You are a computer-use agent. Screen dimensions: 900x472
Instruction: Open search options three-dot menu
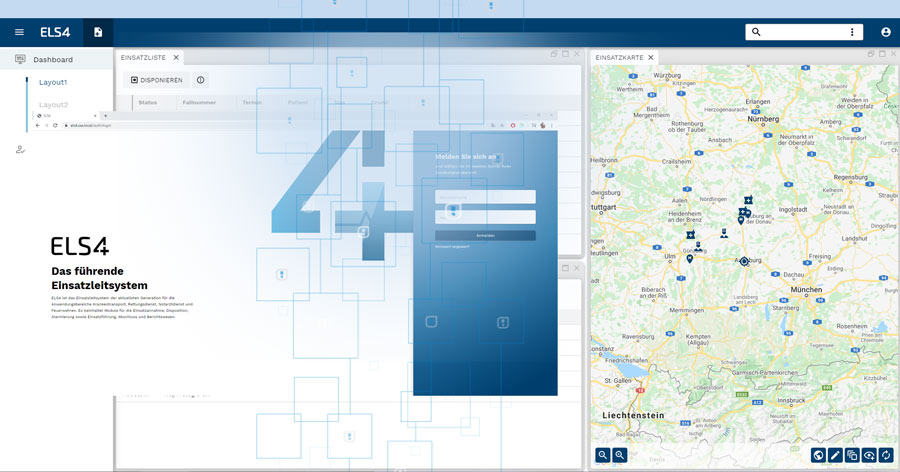852,32
